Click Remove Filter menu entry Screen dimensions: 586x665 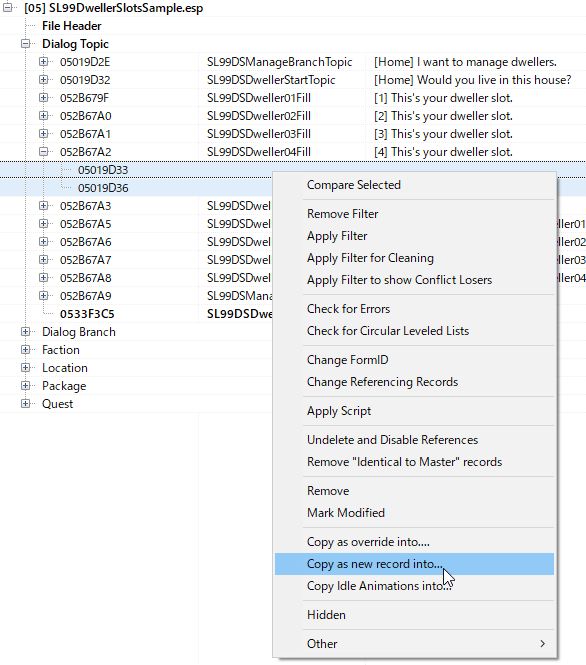pyautogui.click(x=414, y=214)
